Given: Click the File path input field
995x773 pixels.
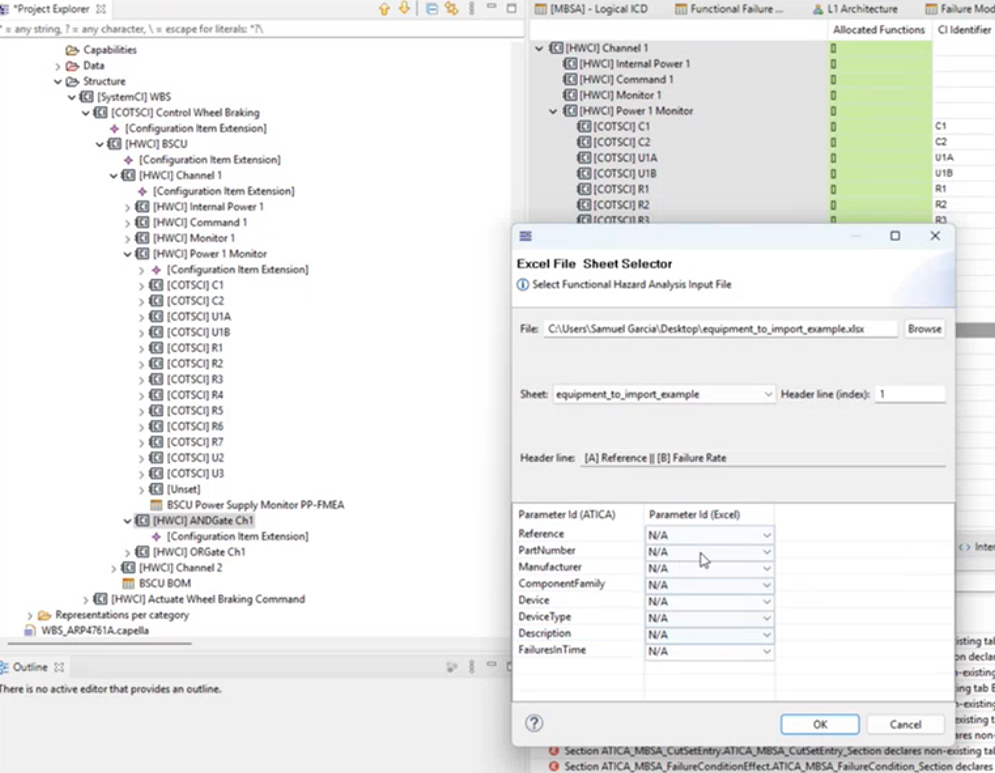Looking at the screenshot, I should pos(720,329).
